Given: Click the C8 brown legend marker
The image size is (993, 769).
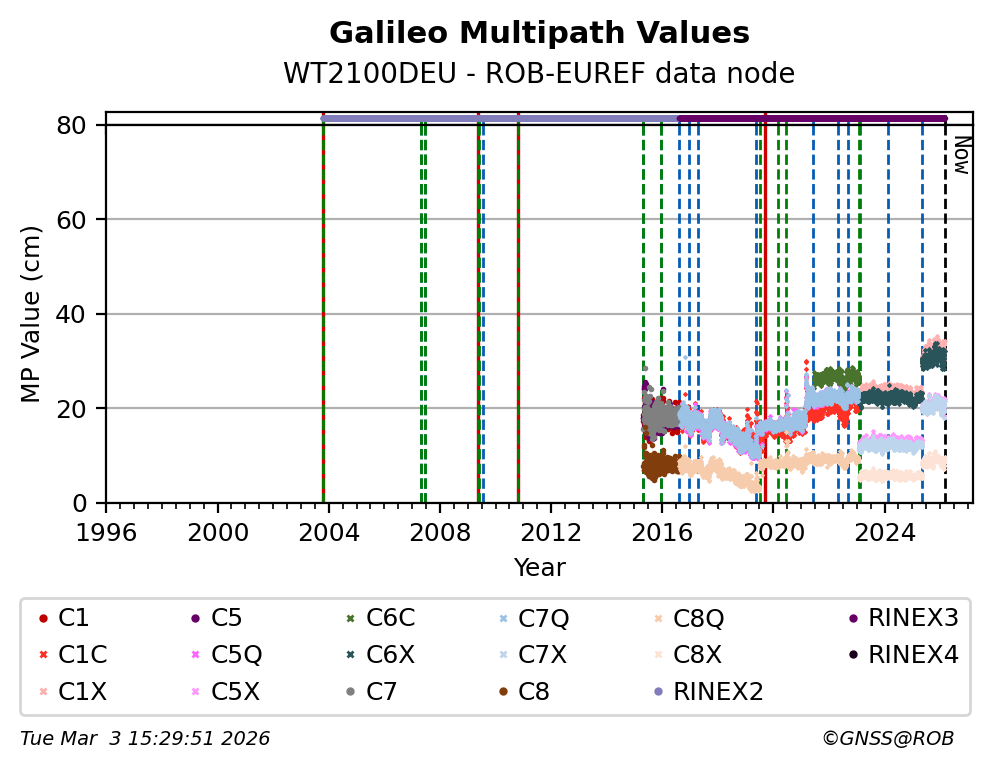Looking at the screenshot, I should click(502, 691).
